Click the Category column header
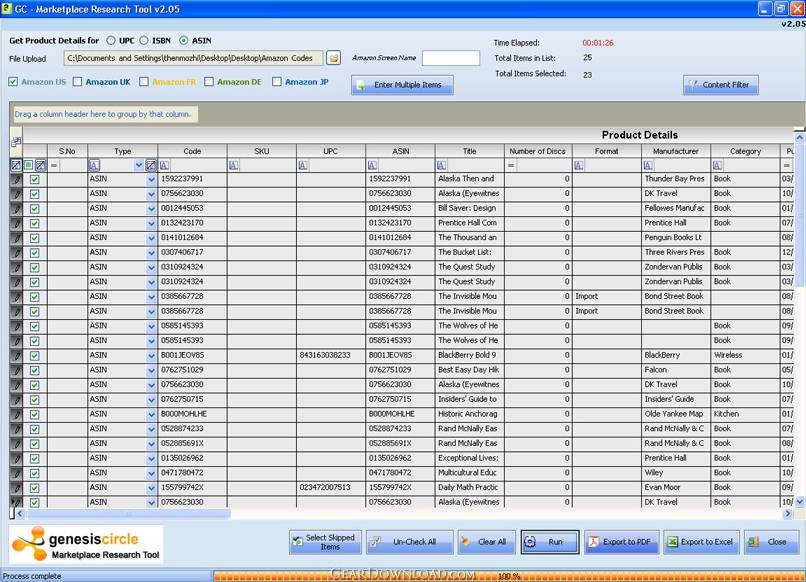The height and width of the screenshot is (582, 806). tap(745, 151)
